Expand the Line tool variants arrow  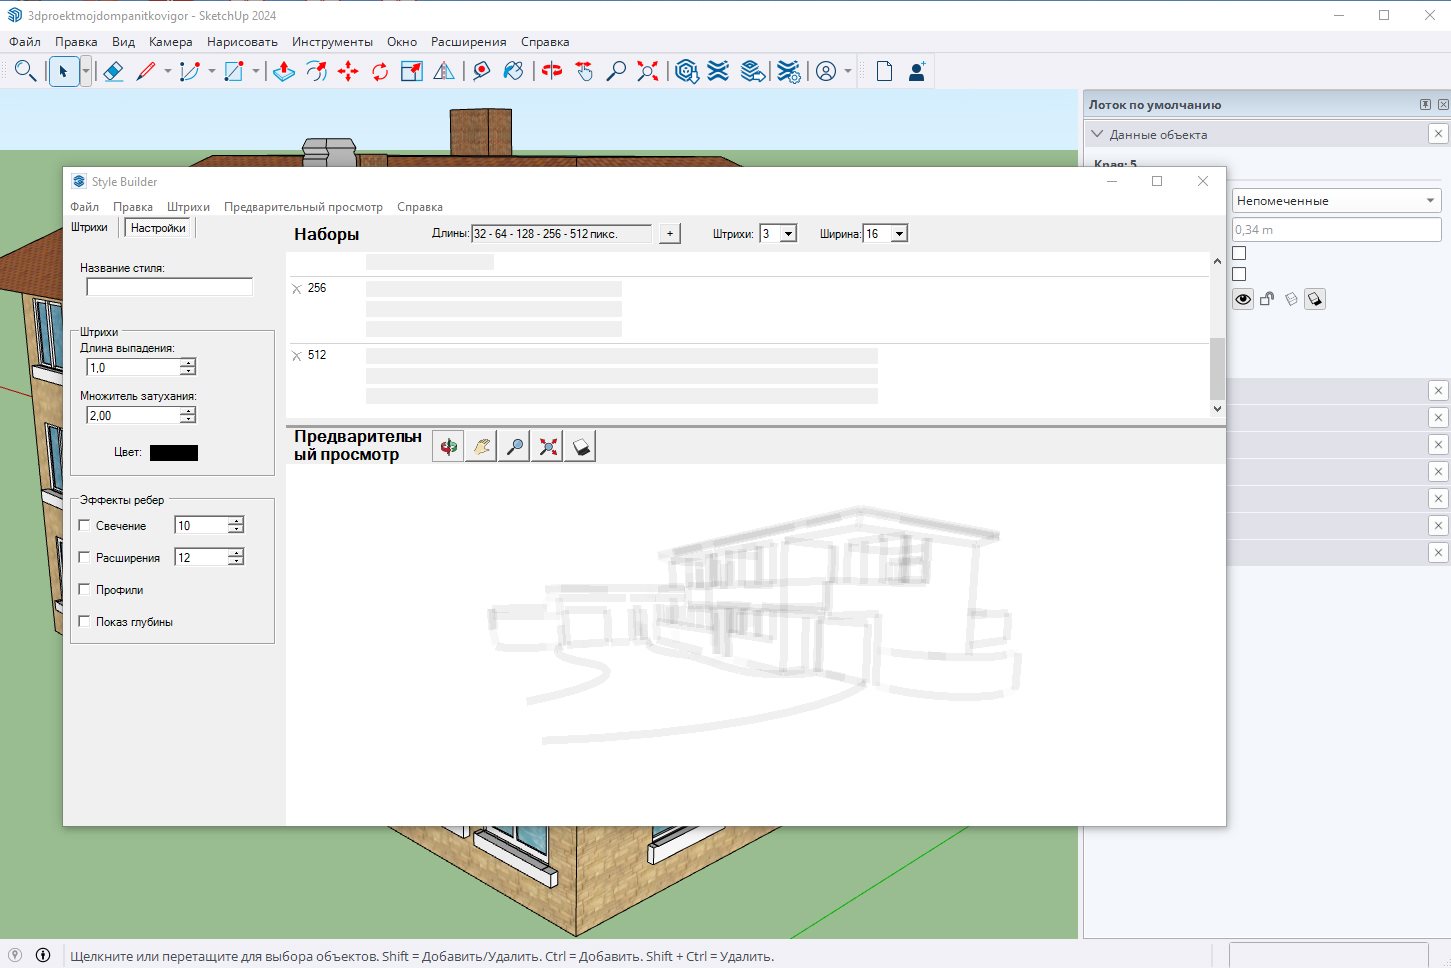click(x=167, y=71)
